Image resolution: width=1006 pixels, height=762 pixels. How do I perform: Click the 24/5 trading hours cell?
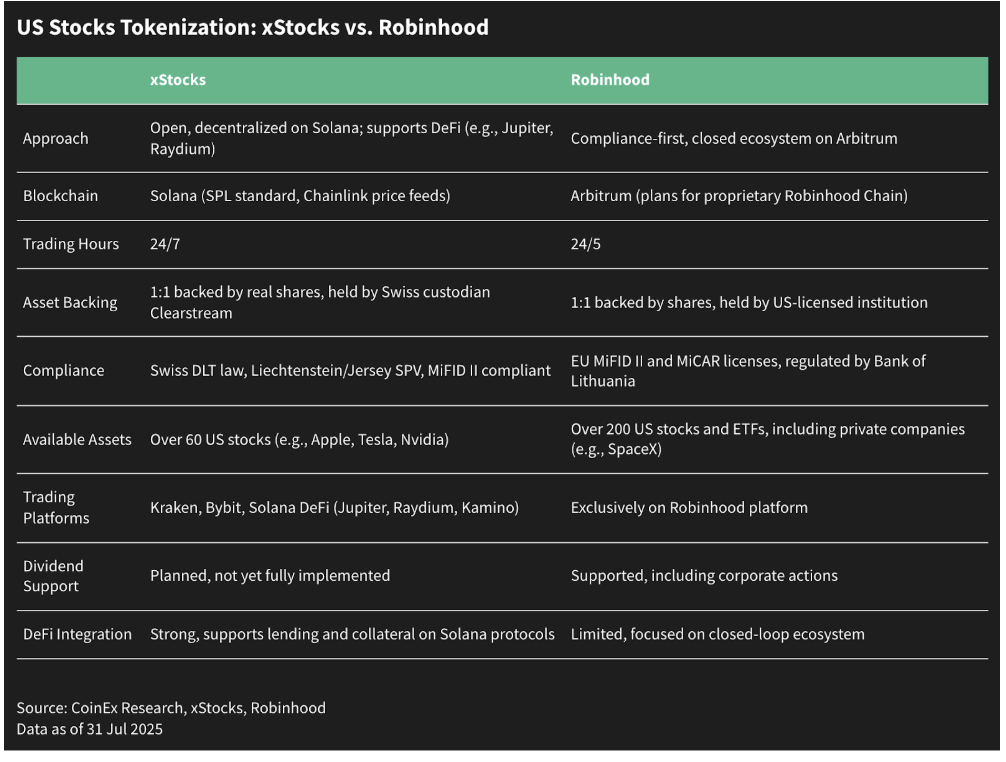point(586,244)
